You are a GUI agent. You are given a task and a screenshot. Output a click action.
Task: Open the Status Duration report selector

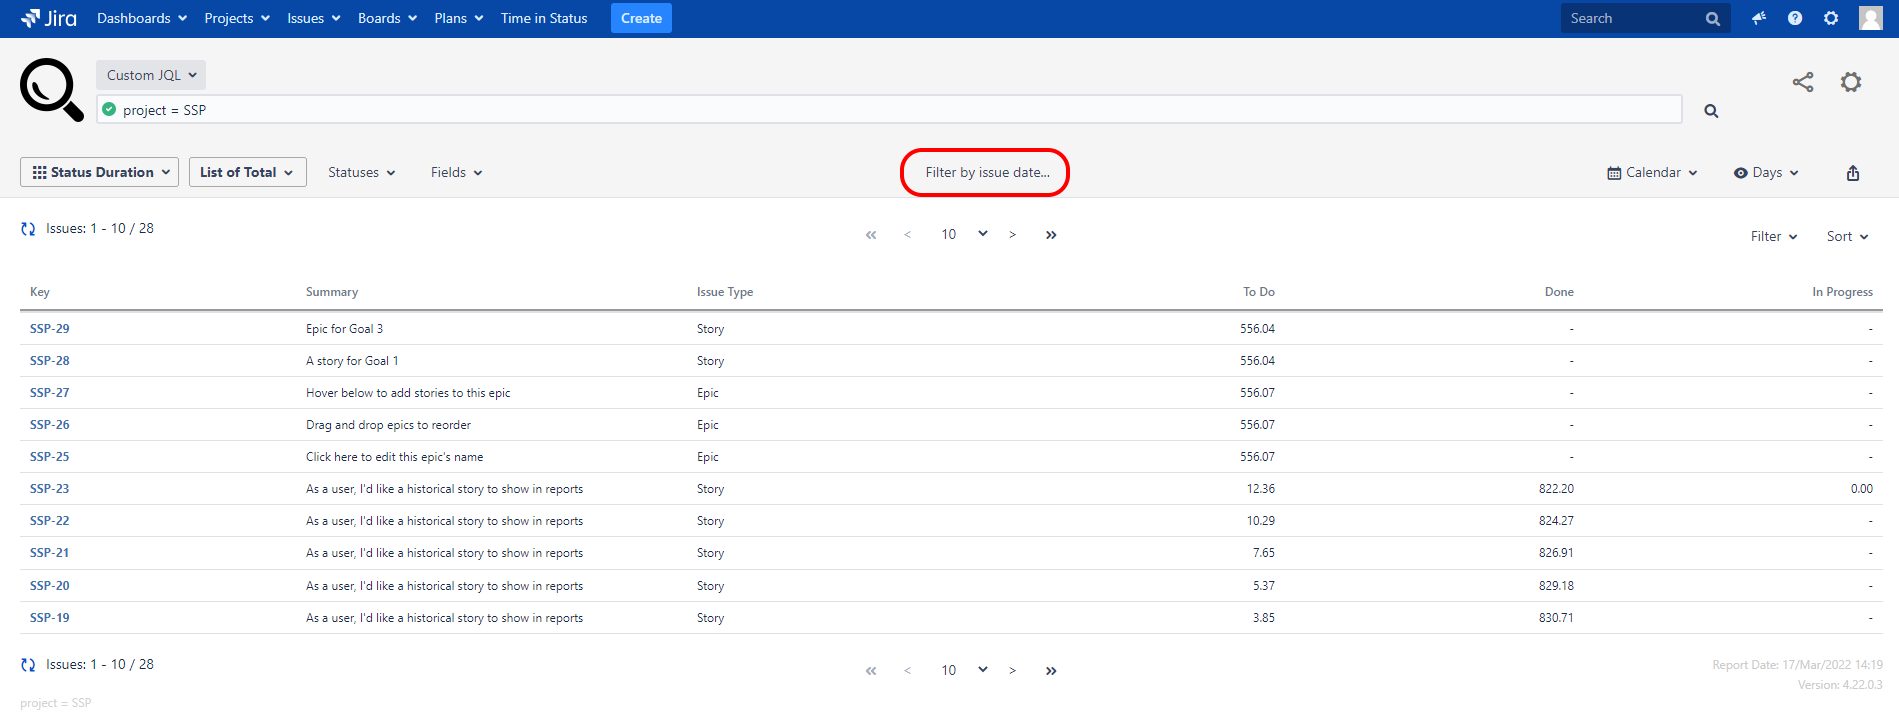pos(100,172)
